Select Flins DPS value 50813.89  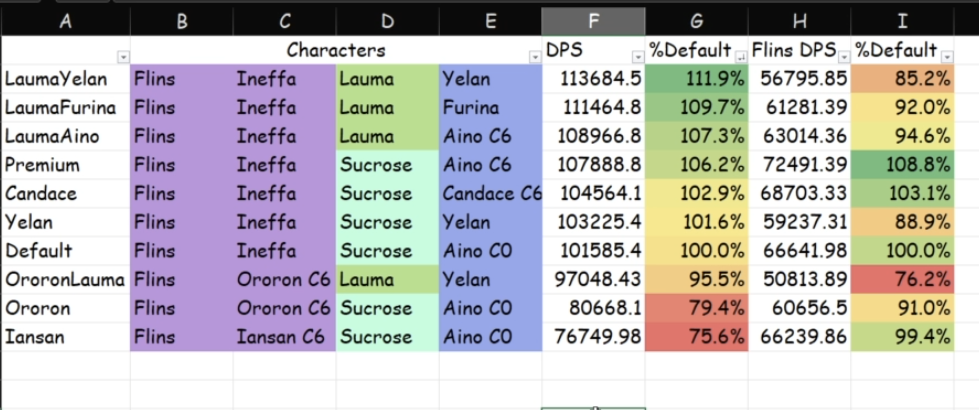[x=800, y=280]
